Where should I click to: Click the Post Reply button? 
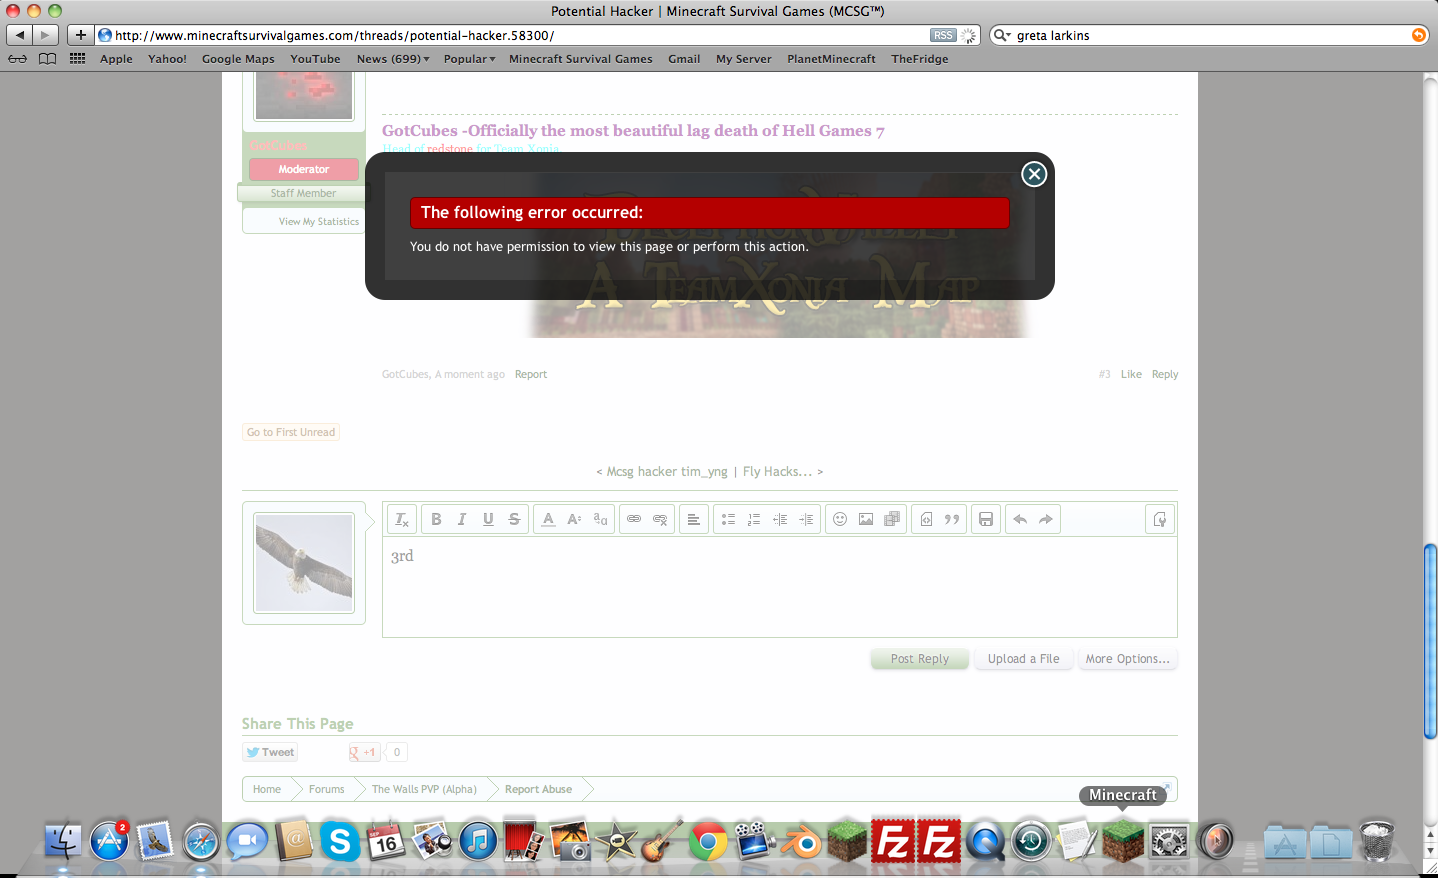click(x=920, y=659)
